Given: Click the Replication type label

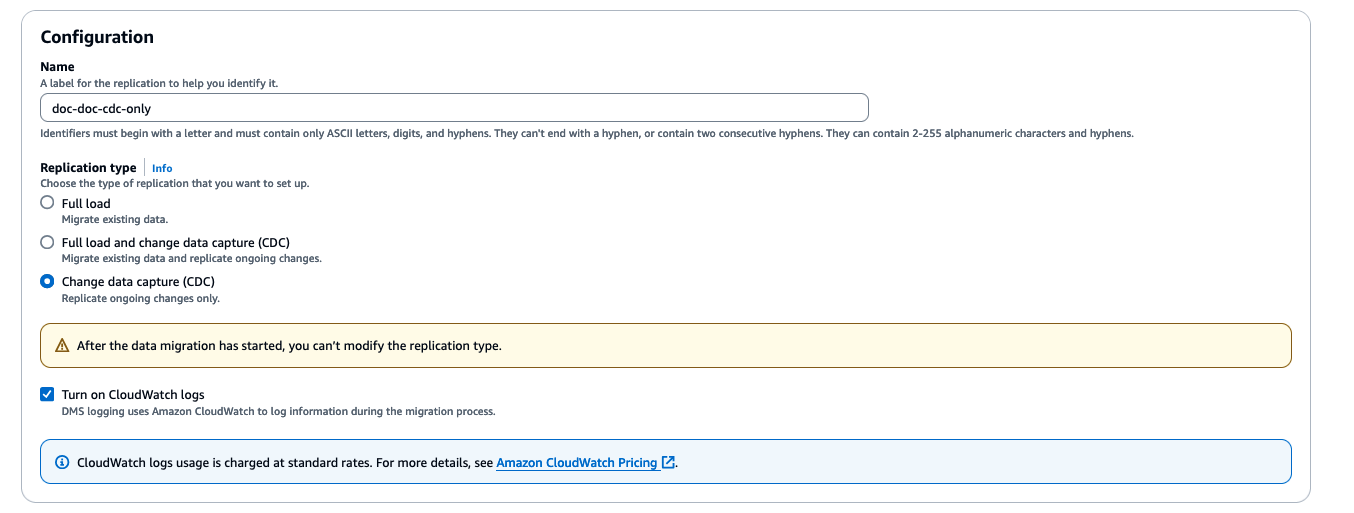Looking at the screenshot, I should pos(88,168).
